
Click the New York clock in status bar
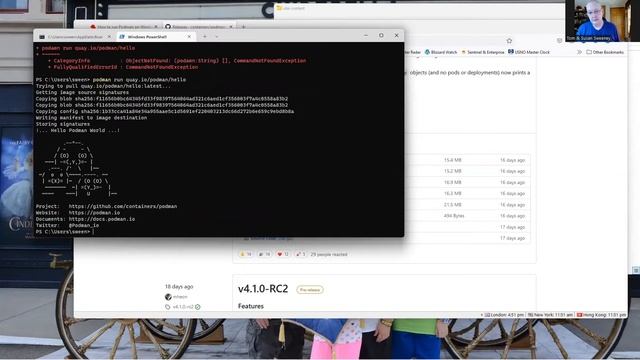pyautogui.click(x=550, y=315)
